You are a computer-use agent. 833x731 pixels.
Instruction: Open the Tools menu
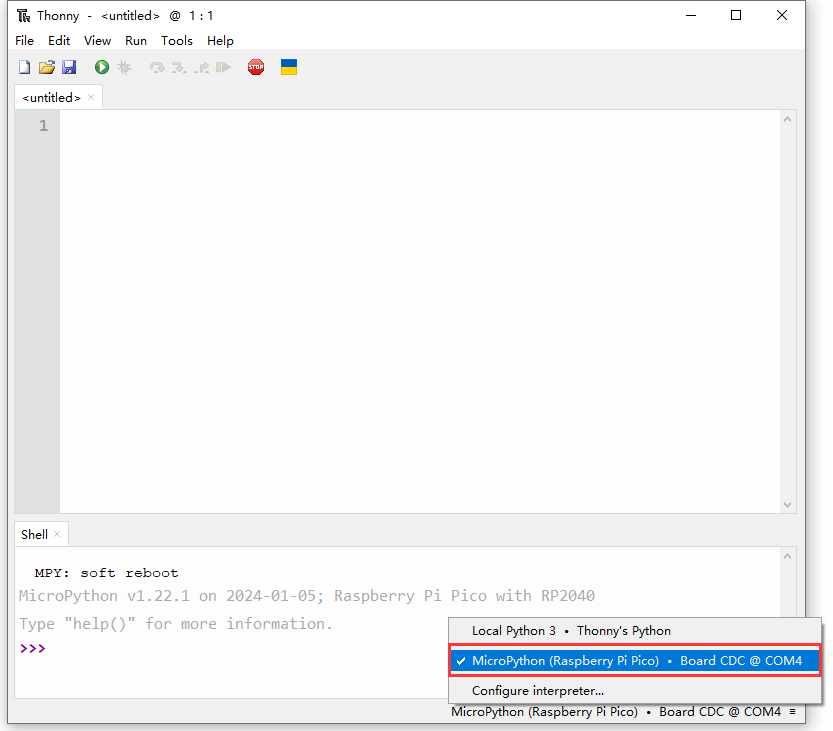(x=177, y=41)
